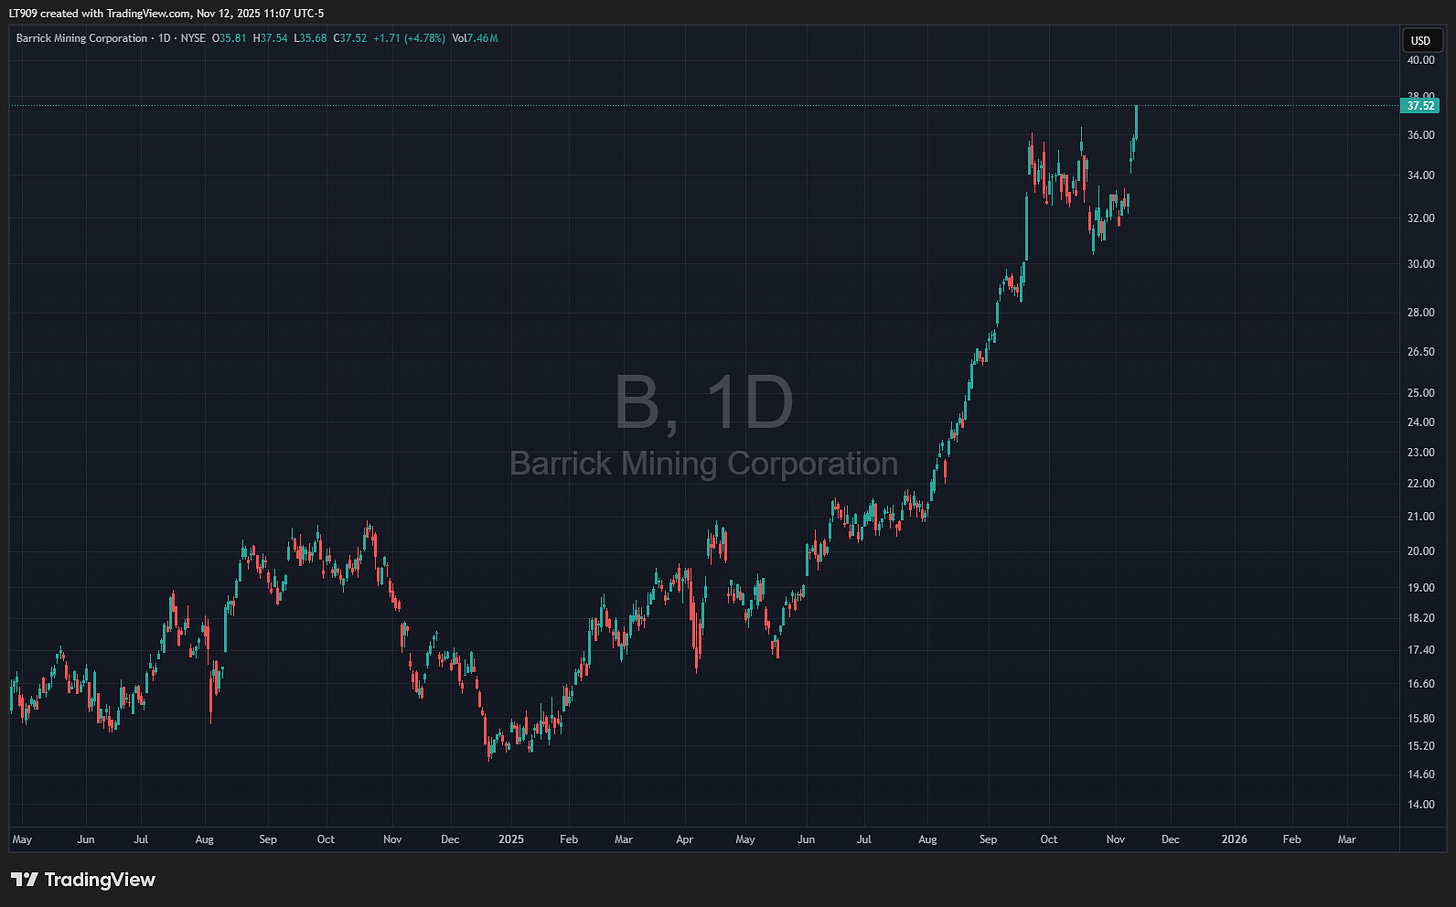Click the 15.80 price axis label
This screenshot has width=1456, height=907.
tap(1421, 718)
